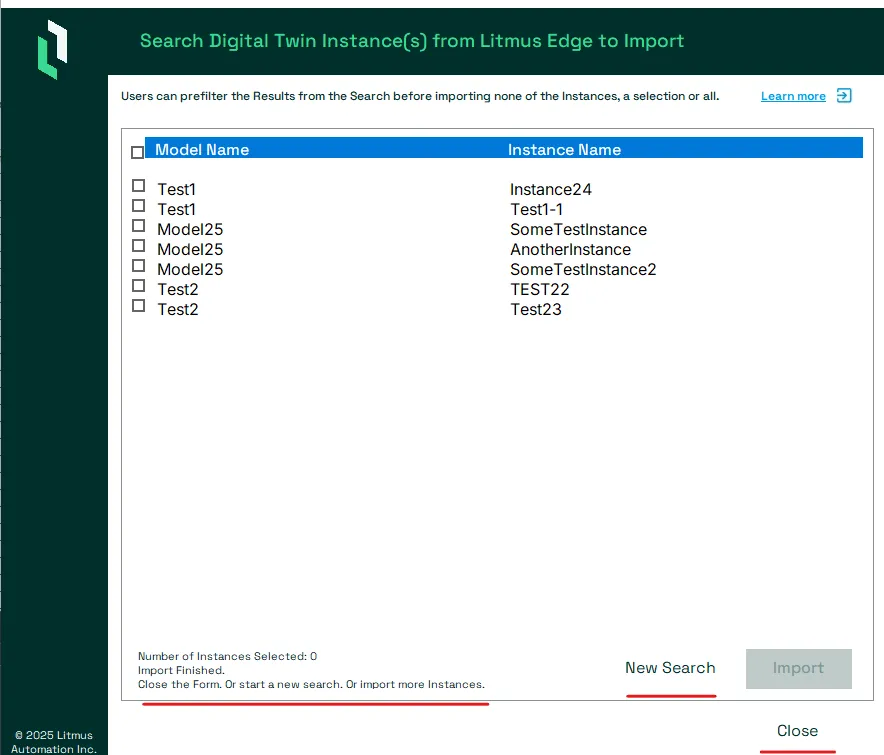Tick the AnotherInstance row checkbox

138,246
